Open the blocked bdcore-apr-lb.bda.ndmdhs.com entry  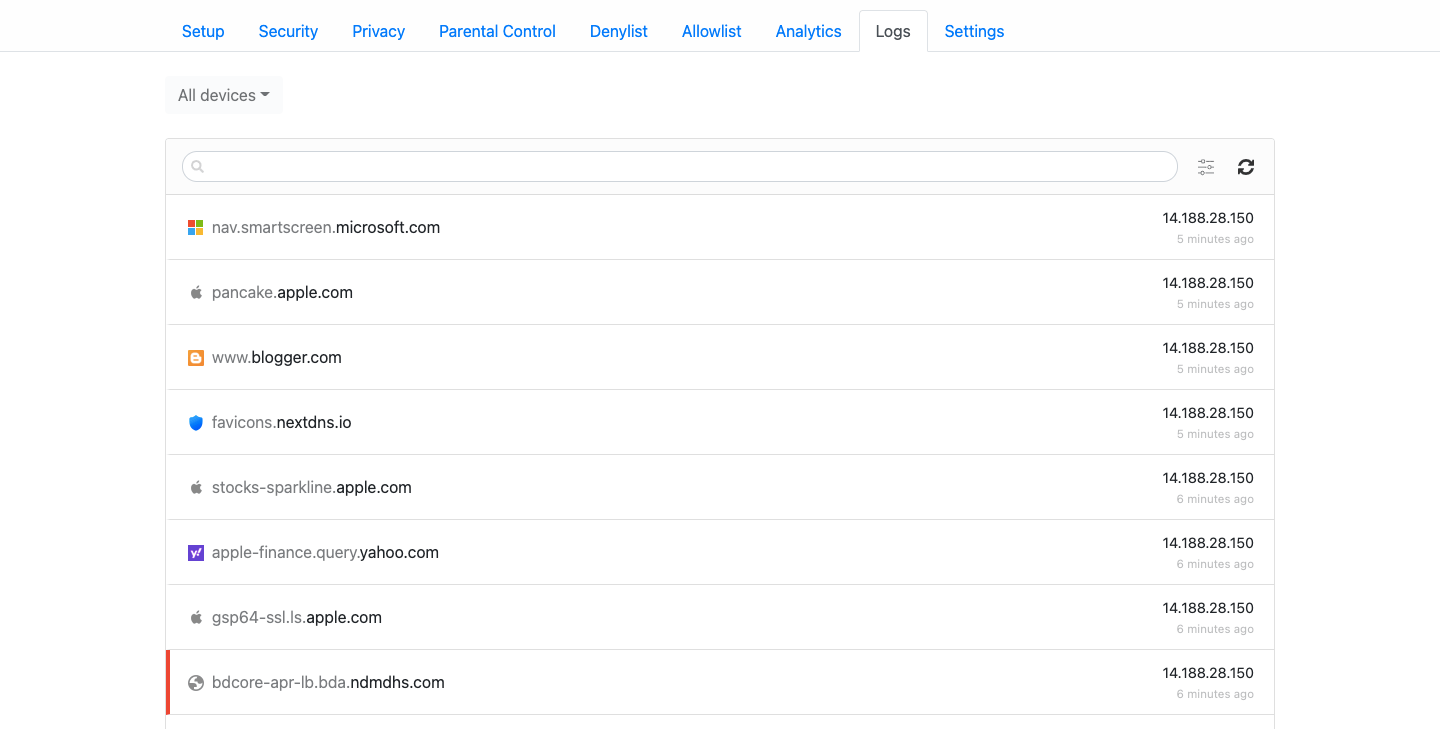[328, 683]
